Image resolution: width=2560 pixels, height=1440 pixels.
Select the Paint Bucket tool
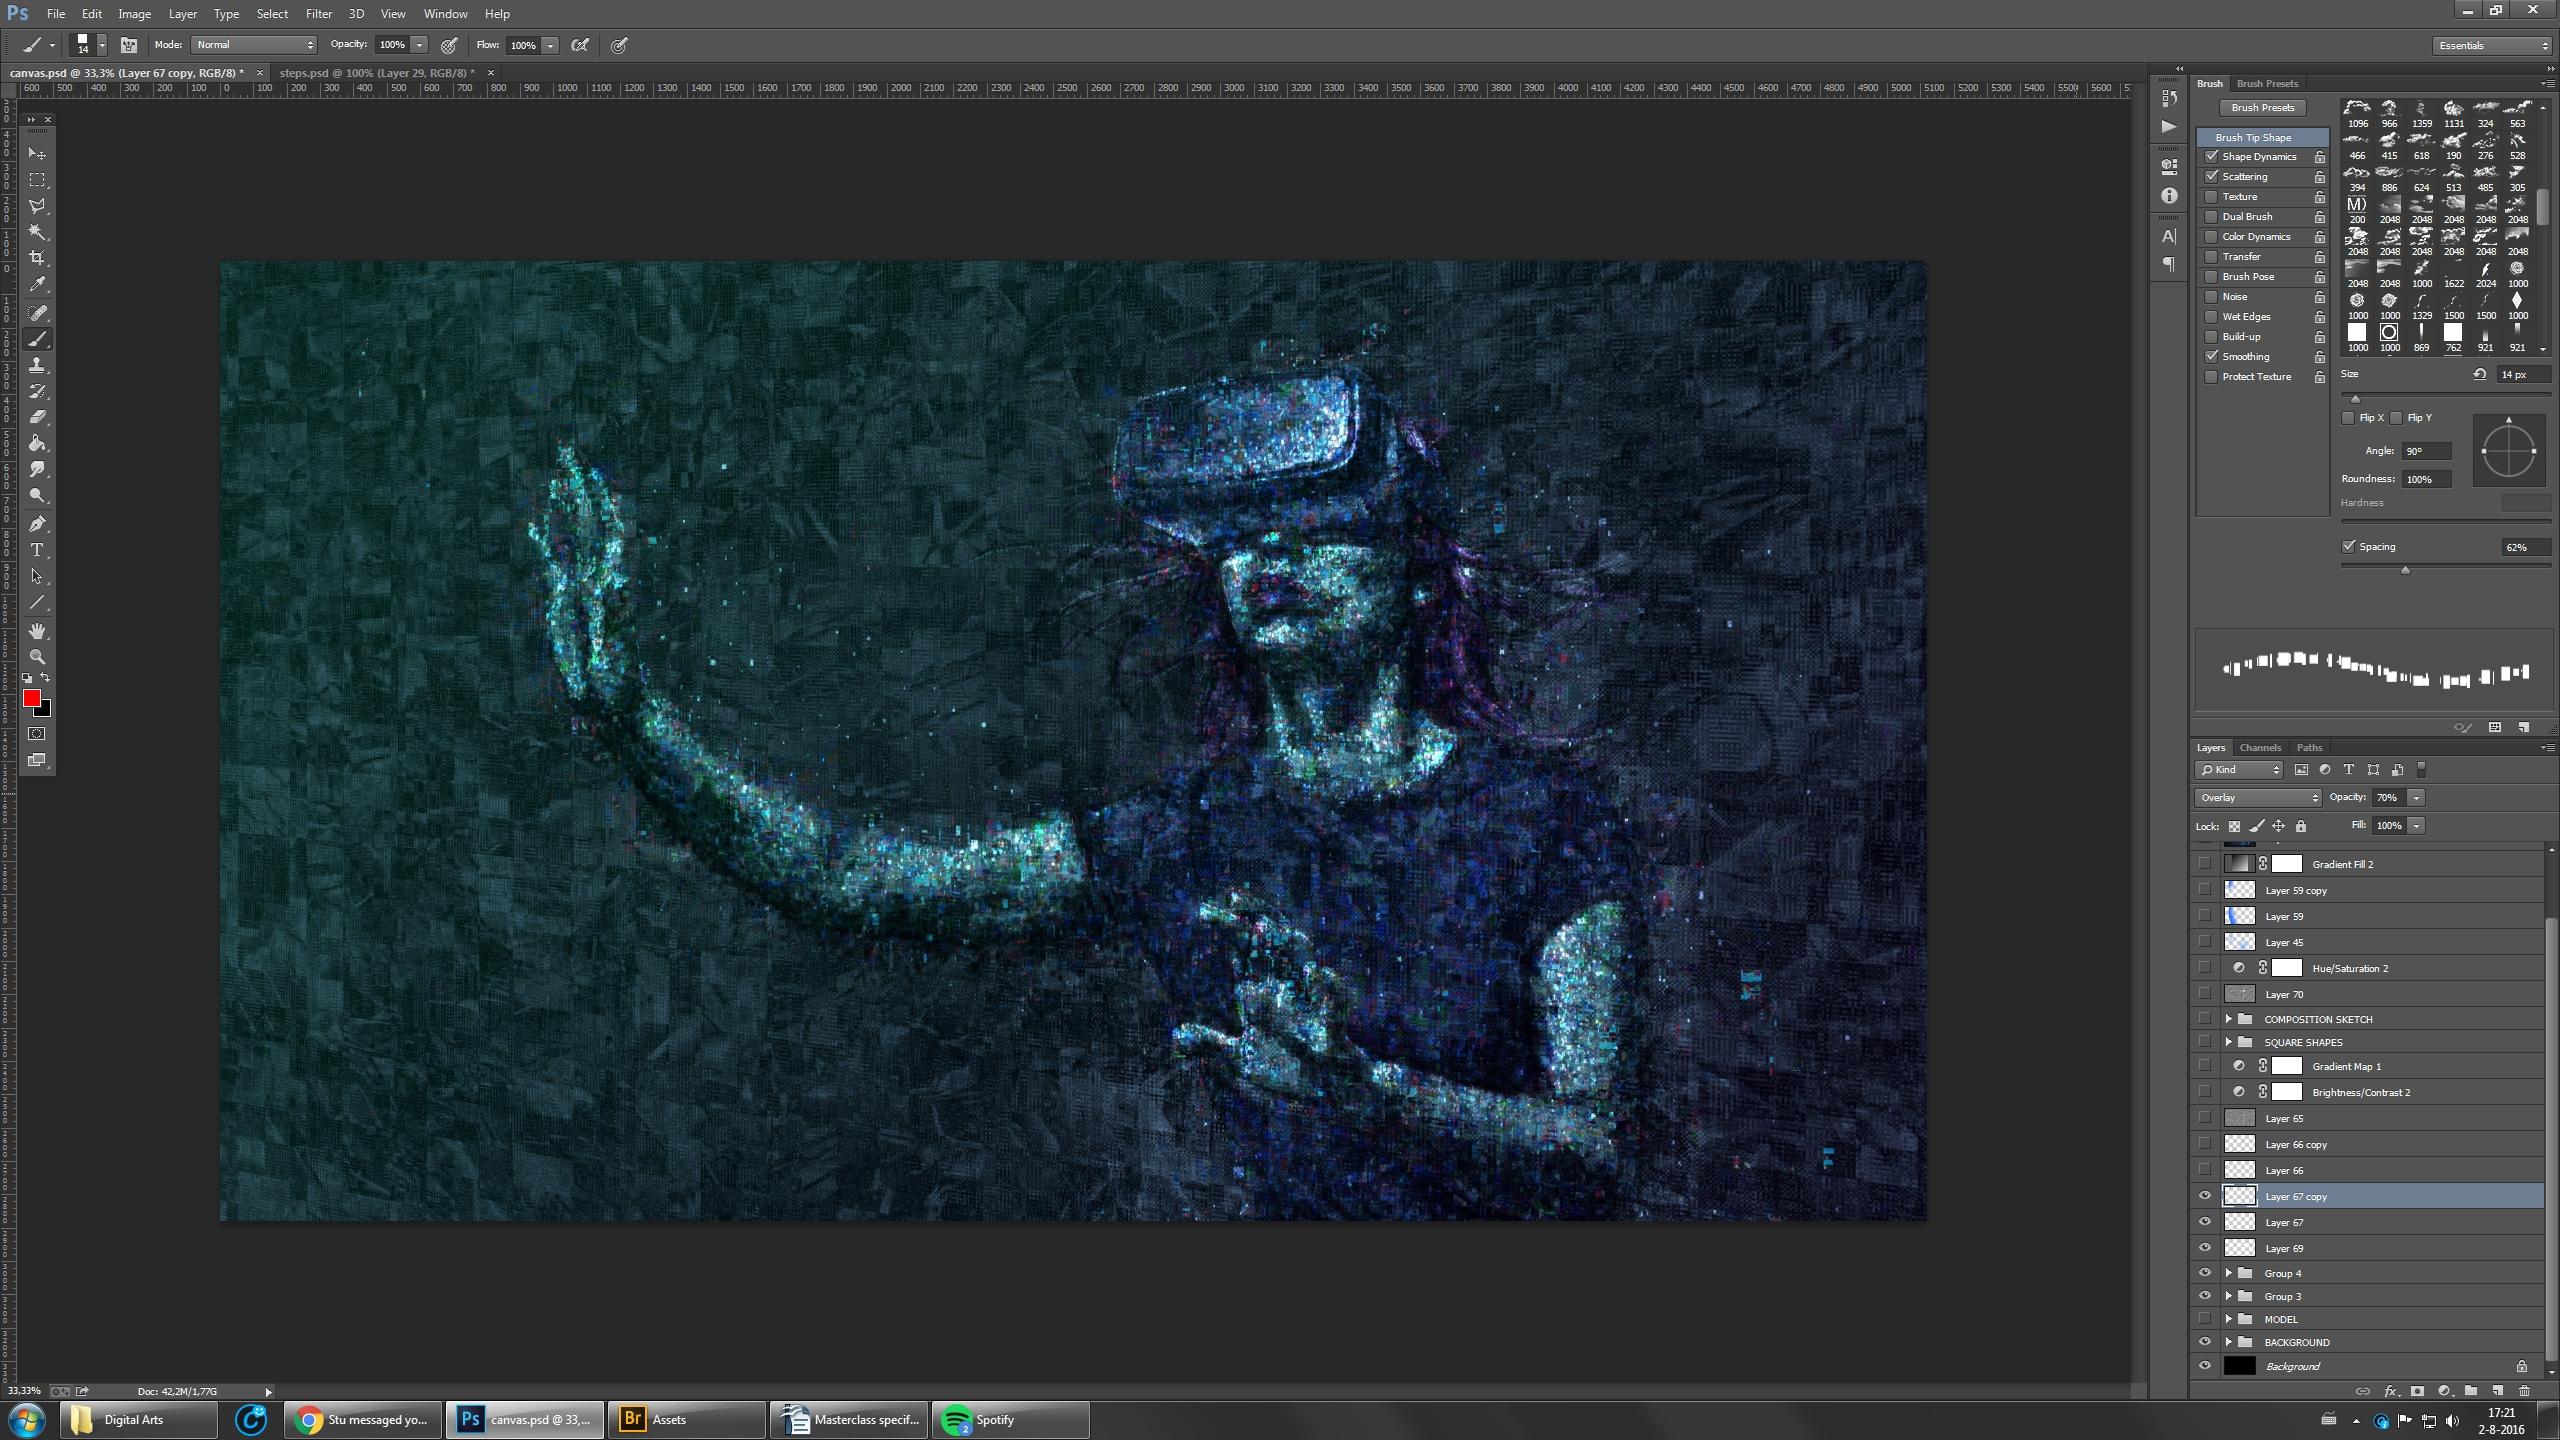[x=37, y=443]
